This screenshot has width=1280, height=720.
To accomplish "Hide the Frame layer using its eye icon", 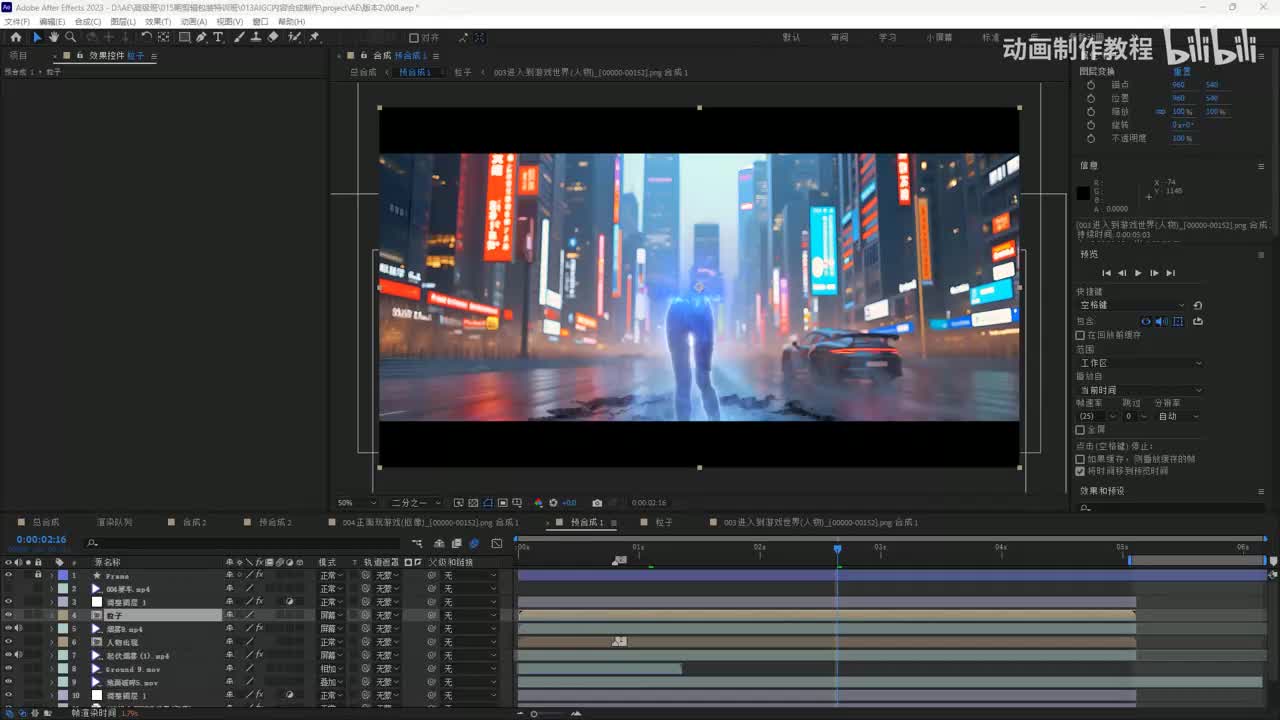I will [x=8, y=576].
